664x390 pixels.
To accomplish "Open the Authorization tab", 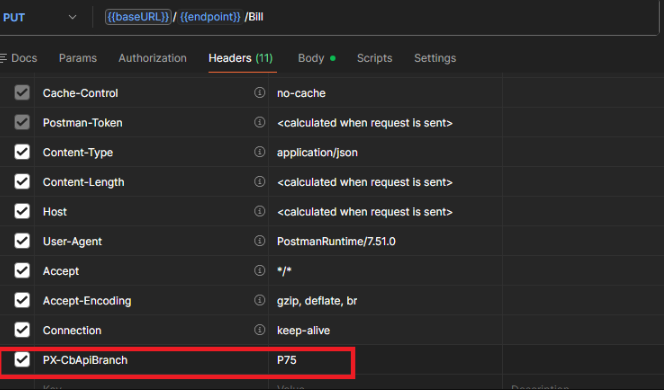I will click(152, 58).
